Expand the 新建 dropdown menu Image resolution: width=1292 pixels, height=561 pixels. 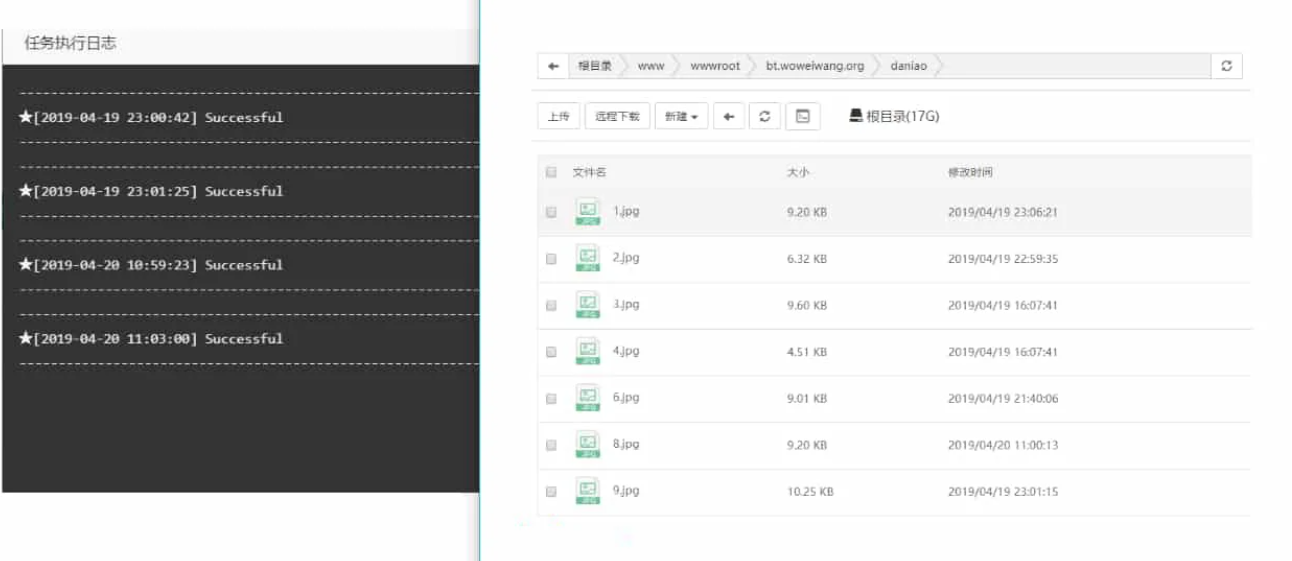[x=681, y=116]
